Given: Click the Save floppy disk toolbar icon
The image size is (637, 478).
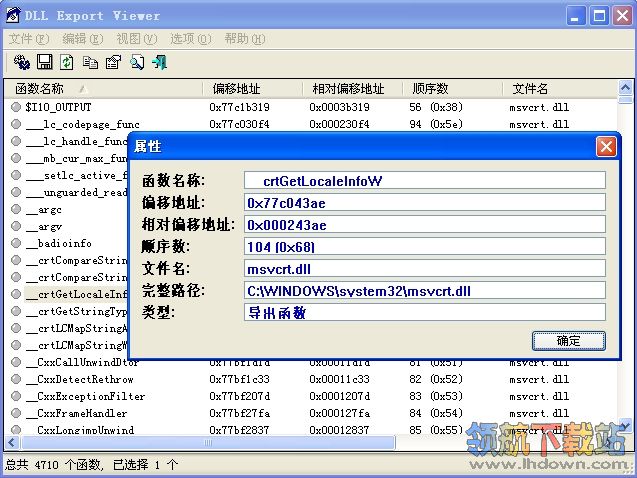Looking at the screenshot, I should 45,62.
